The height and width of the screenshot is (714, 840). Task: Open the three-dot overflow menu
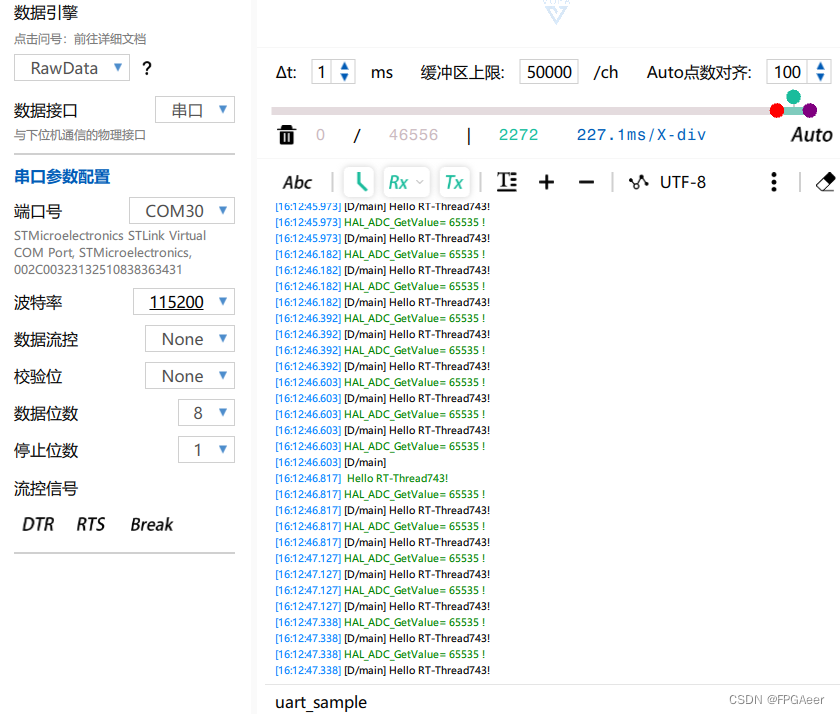point(773,182)
